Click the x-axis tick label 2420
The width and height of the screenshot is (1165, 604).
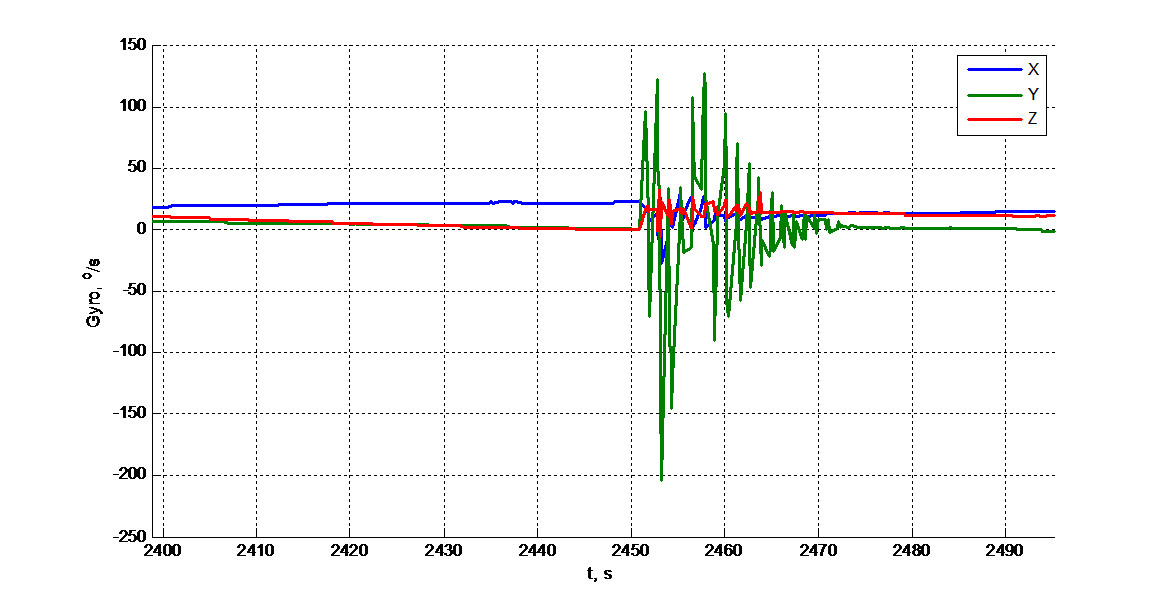[x=349, y=551]
